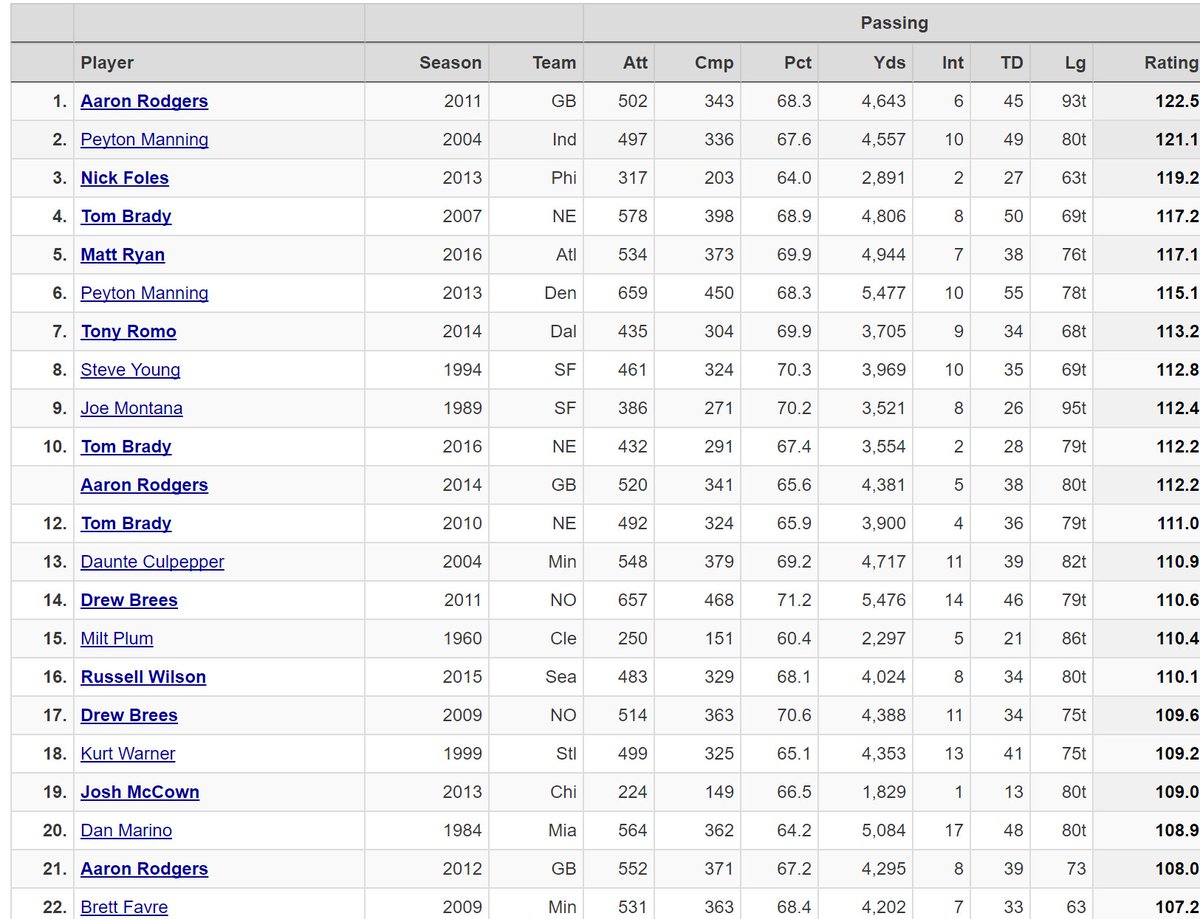Image resolution: width=1200 pixels, height=919 pixels.
Task: Open Tom Brady 2016 row link
Action: pos(126,446)
